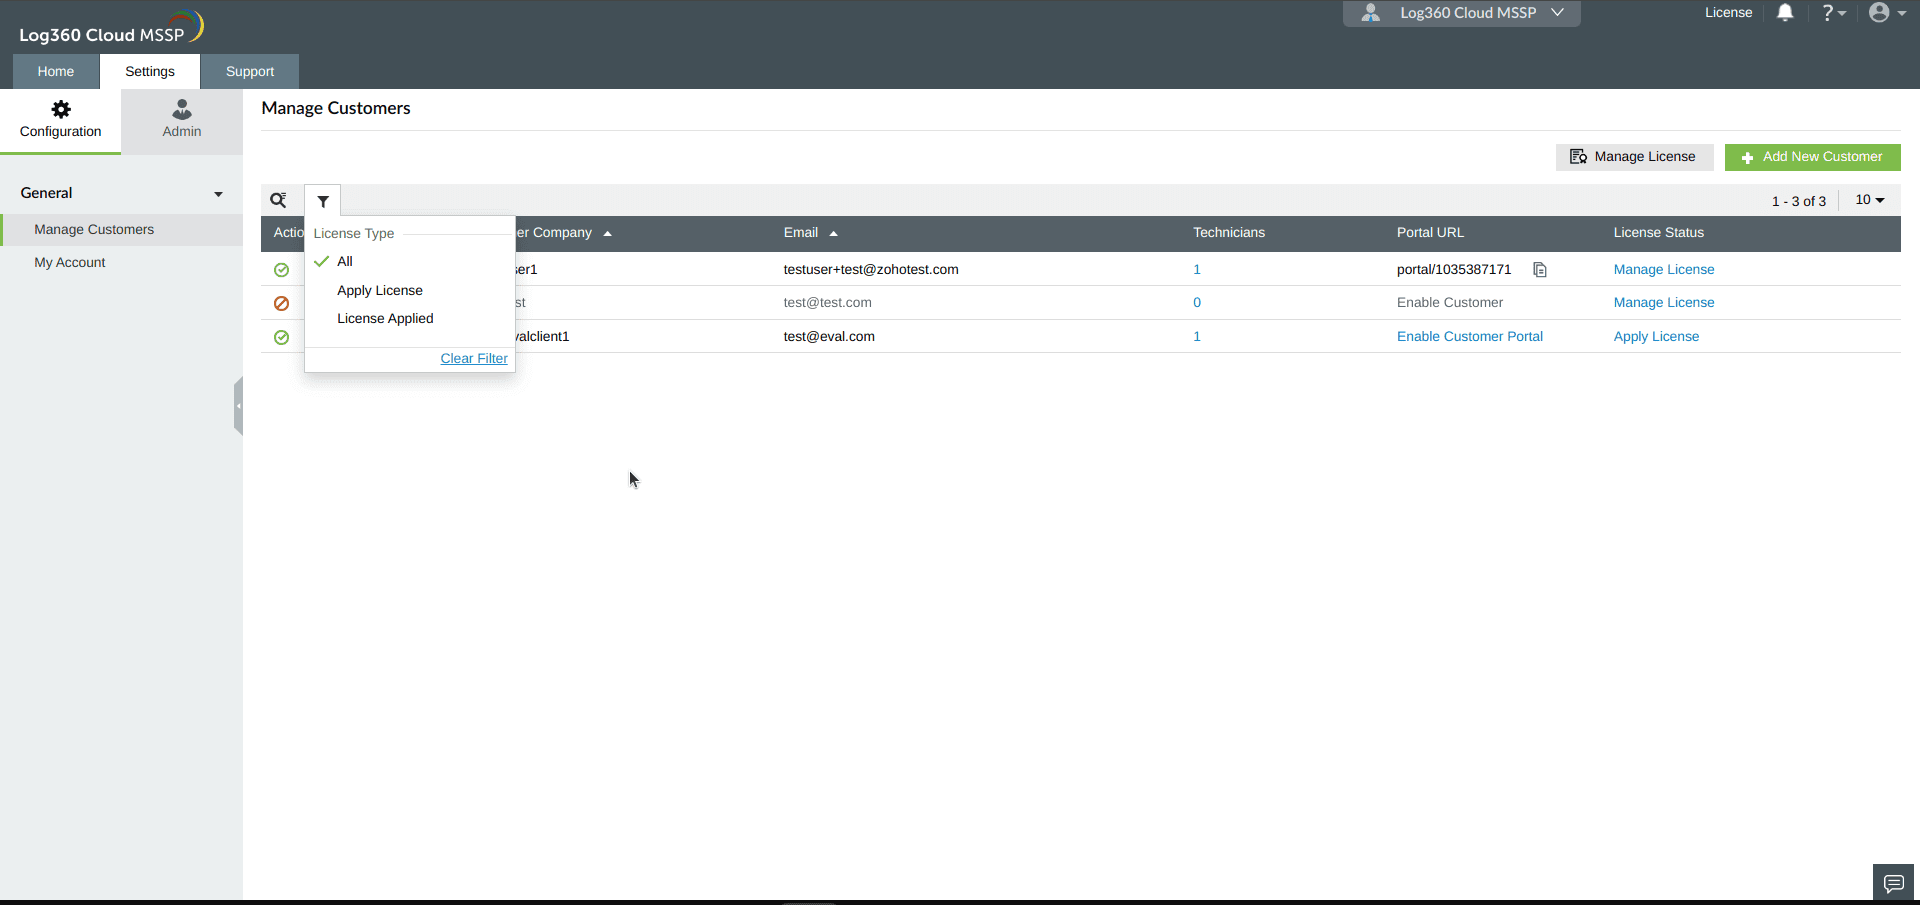The image size is (1920, 905).
Task: Toggle status for test@eval.com row
Action: point(282,337)
